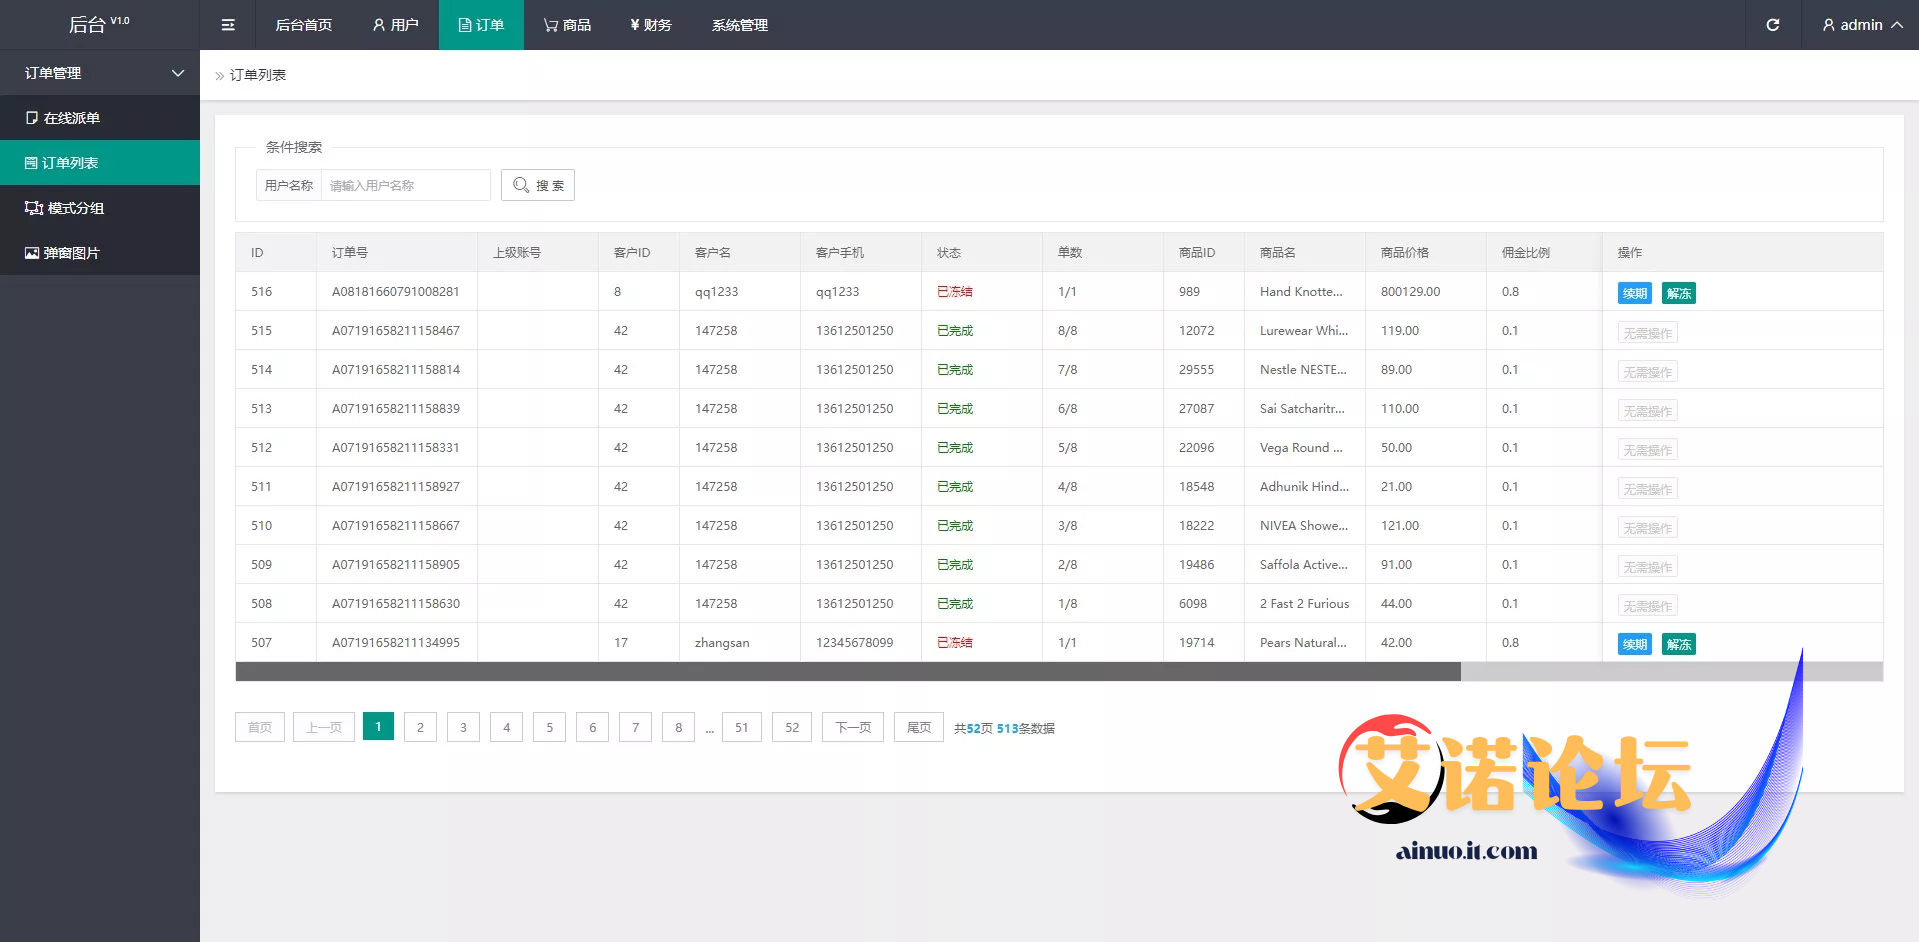The image size is (1919, 942).
Task: Click the 后台 V1.0 logo
Action: [99, 24]
